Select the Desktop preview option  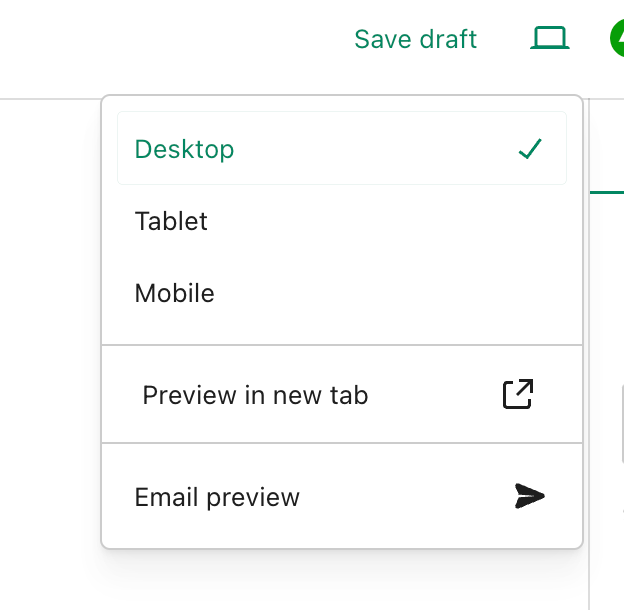[341, 149]
